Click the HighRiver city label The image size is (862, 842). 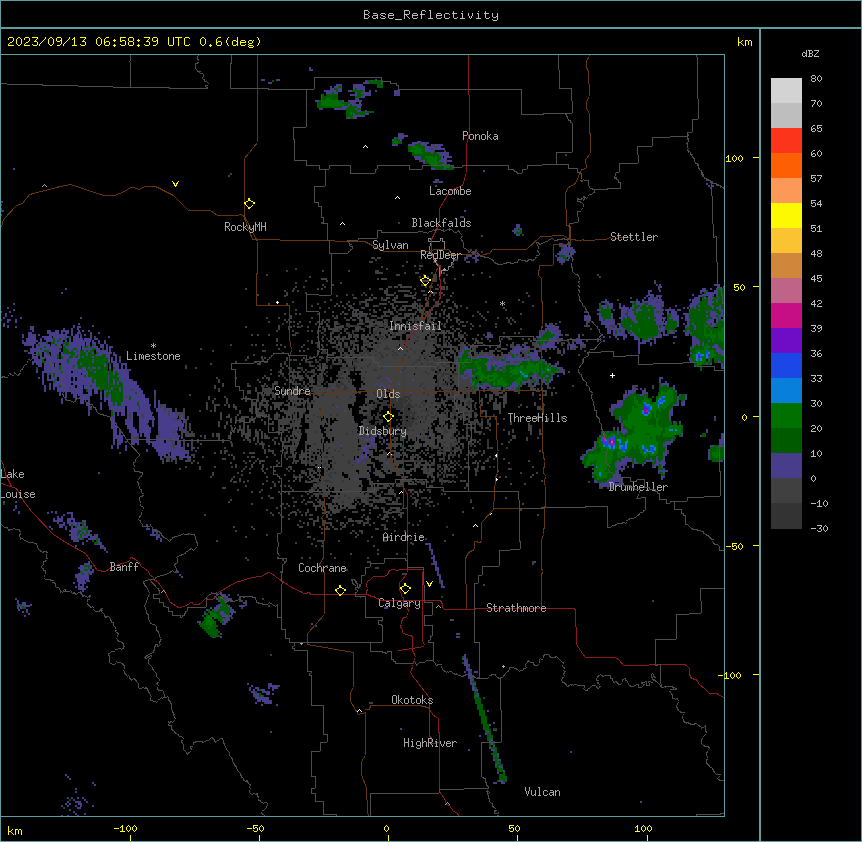[430, 743]
